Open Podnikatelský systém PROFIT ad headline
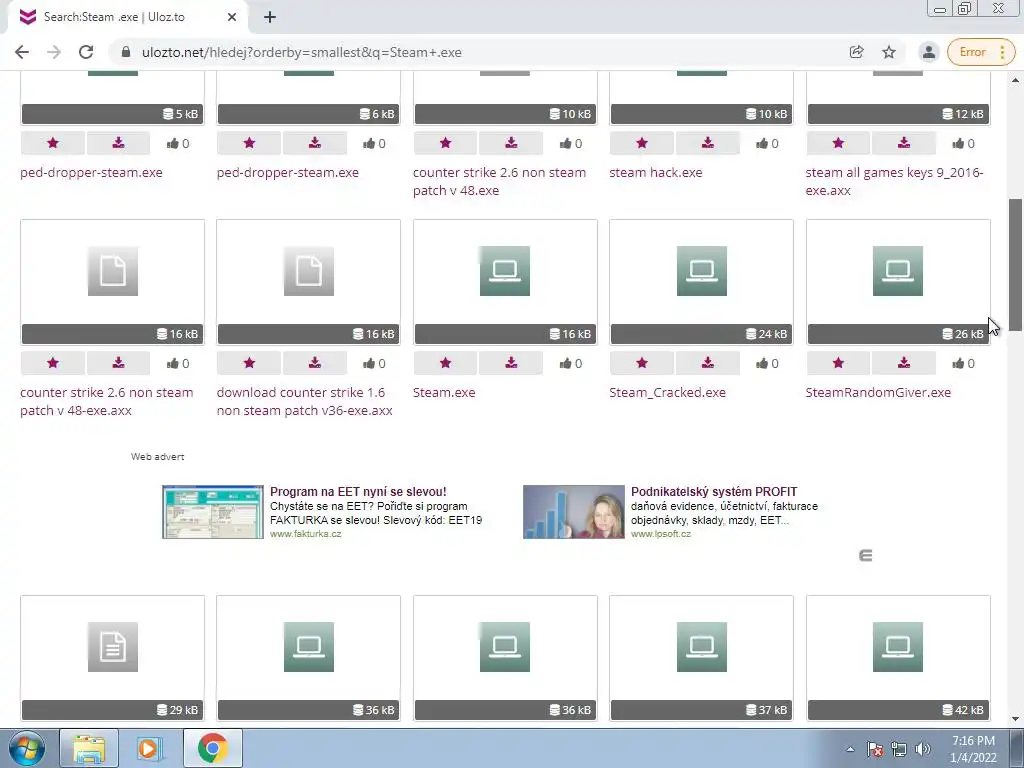The height and width of the screenshot is (768, 1024). click(714, 492)
